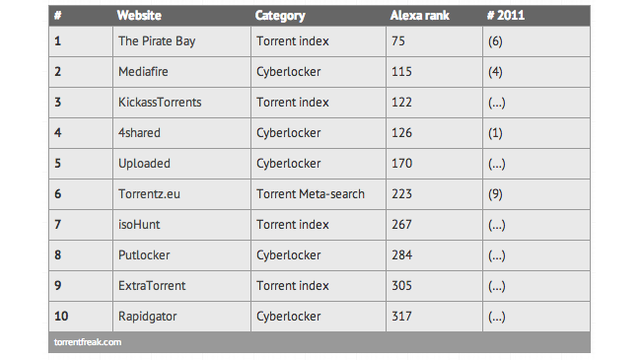Viewport: 640px width, 360px height.
Task: Click the KickassTorrents entry
Action: 160,102
